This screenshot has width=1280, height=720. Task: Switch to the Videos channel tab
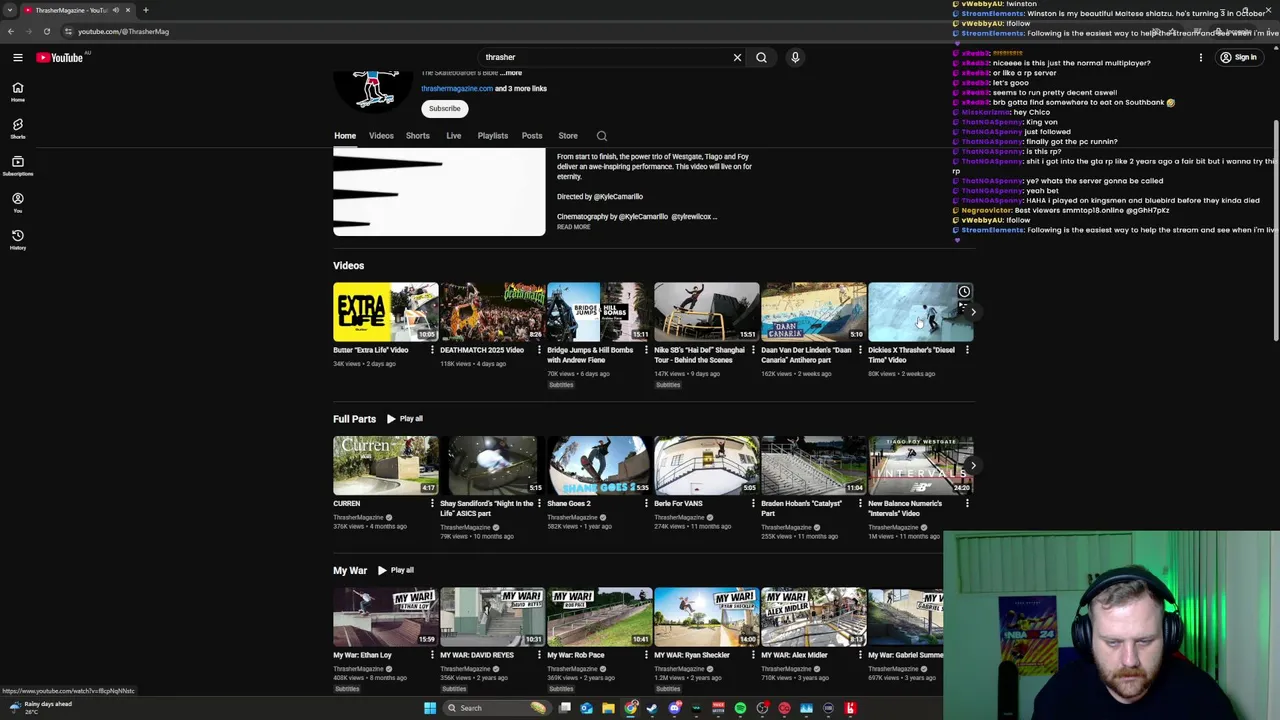[x=381, y=136]
